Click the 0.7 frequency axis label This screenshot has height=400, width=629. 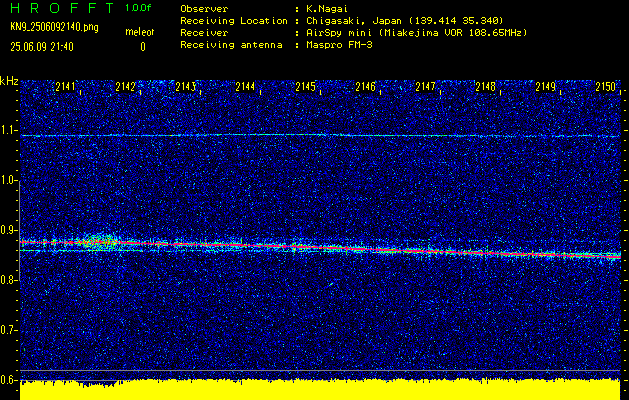click(8, 330)
